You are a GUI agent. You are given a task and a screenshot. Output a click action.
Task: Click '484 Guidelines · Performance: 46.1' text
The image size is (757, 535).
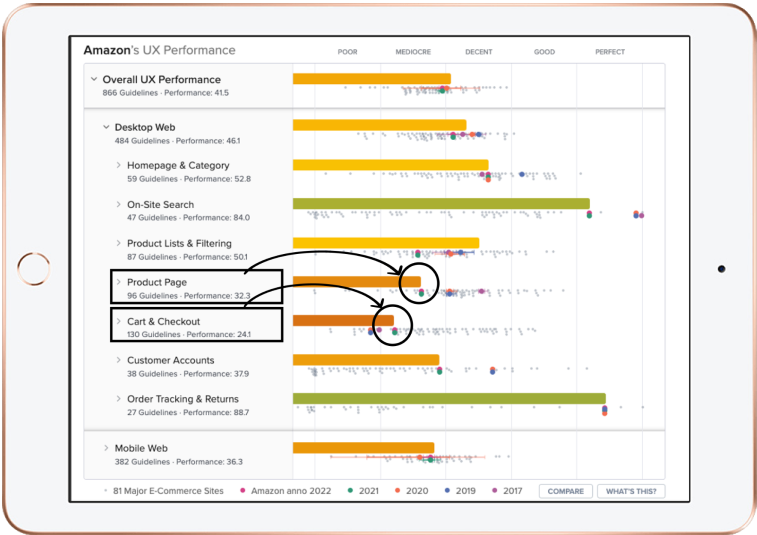(x=177, y=141)
